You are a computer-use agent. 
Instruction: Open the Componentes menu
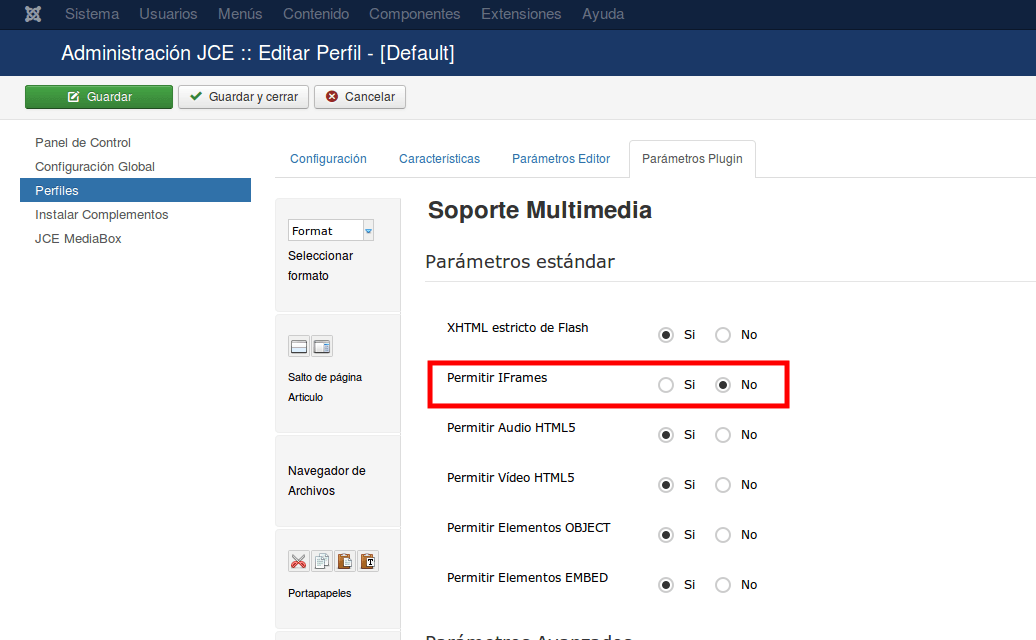tap(414, 14)
